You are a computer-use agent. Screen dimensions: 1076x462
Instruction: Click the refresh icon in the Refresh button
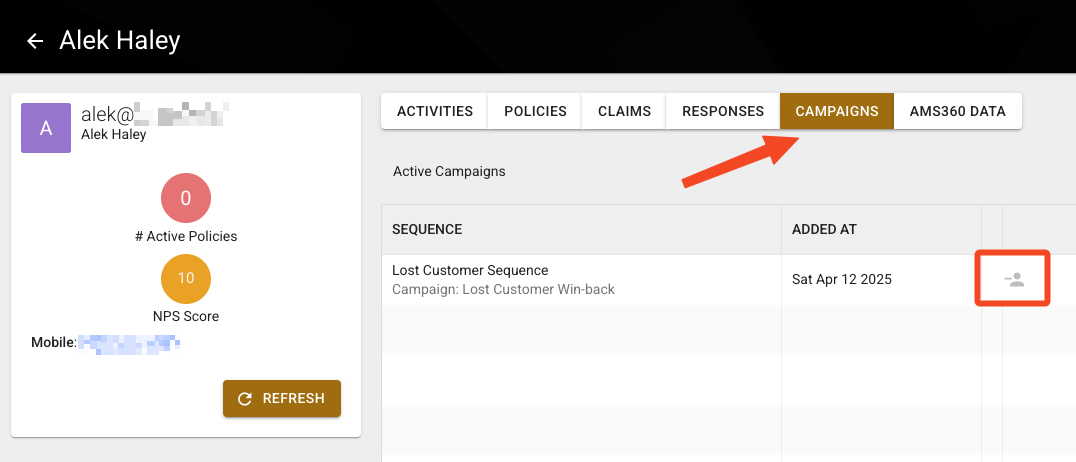245,399
